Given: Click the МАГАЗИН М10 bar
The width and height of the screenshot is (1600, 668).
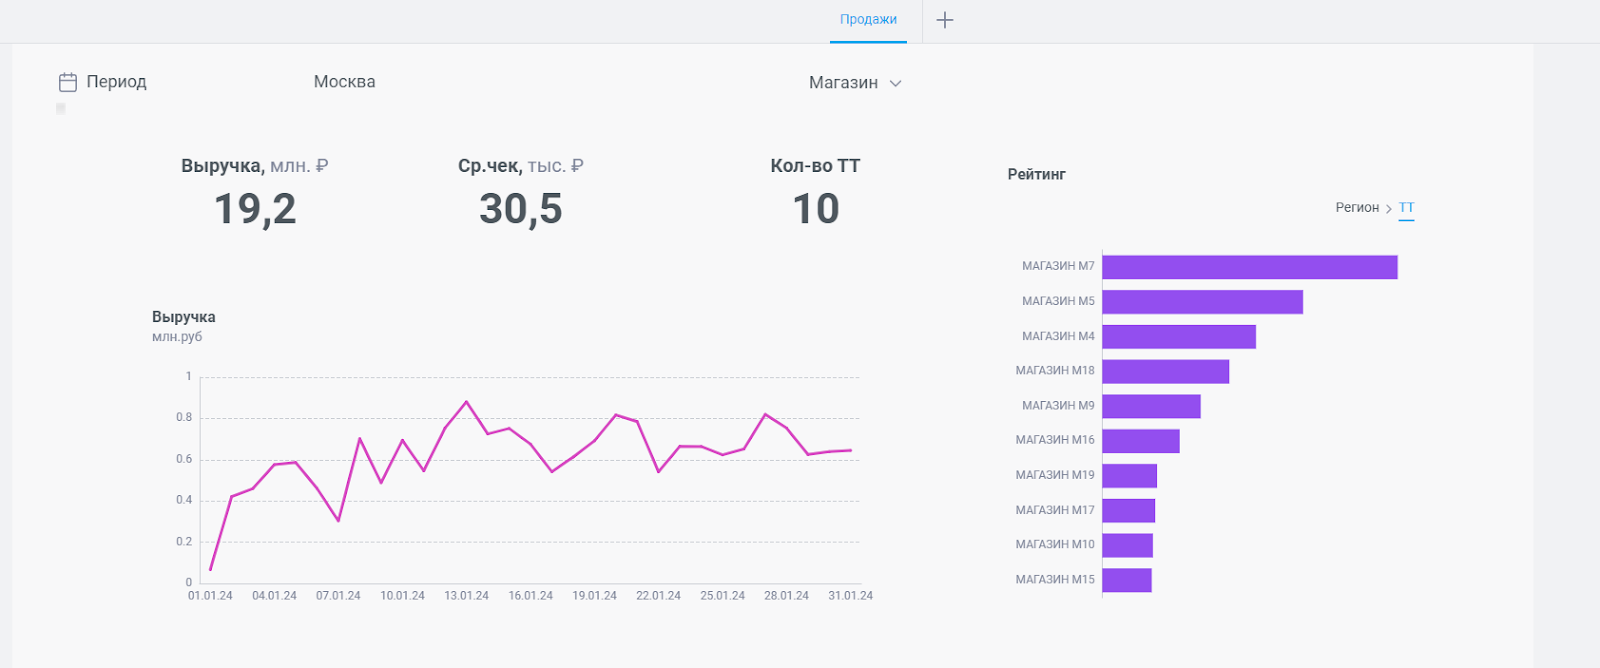Looking at the screenshot, I should tap(1128, 545).
